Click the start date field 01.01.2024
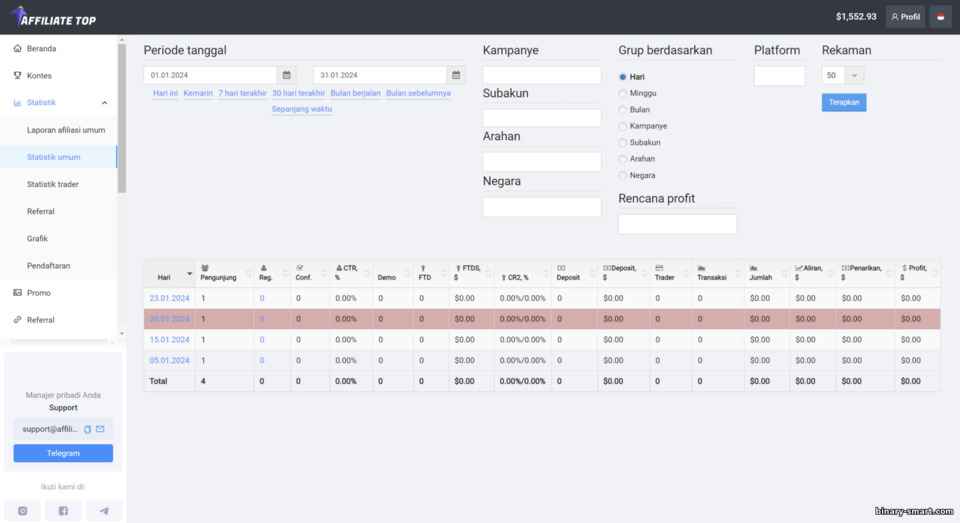Viewport: 960px width, 523px height. coord(211,75)
